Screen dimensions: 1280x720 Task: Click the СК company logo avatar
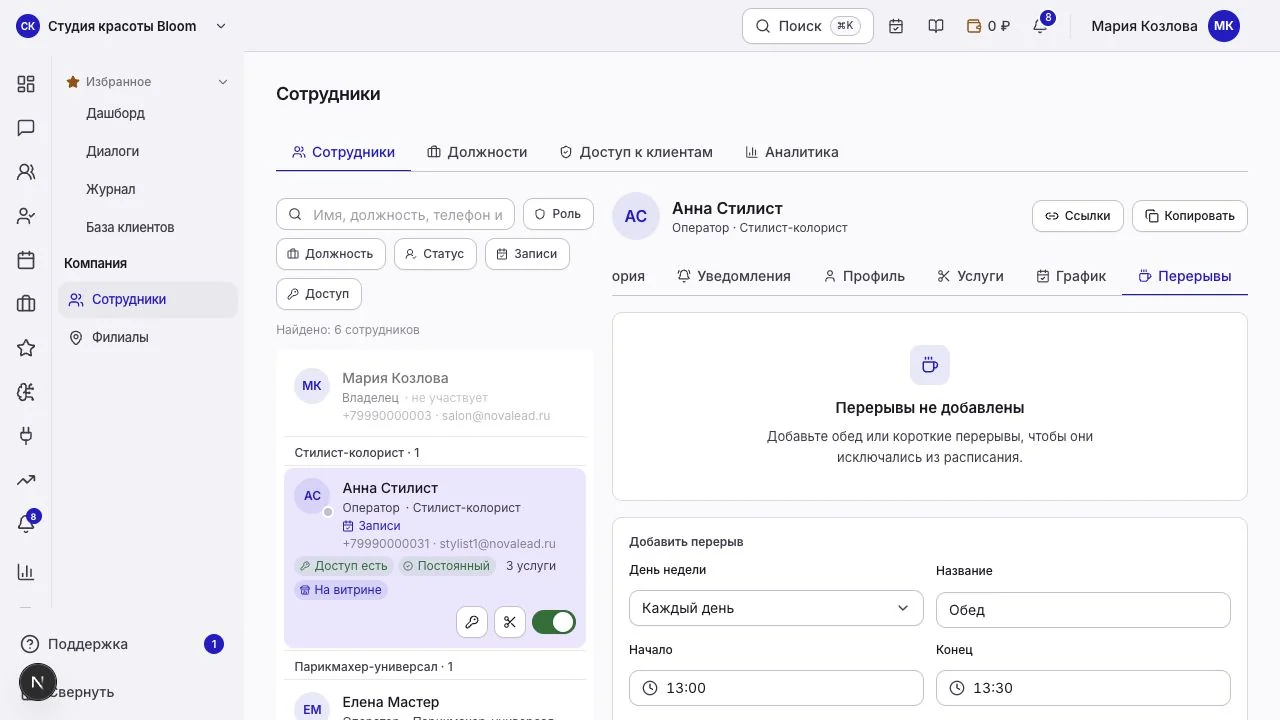pyautogui.click(x=28, y=26)
